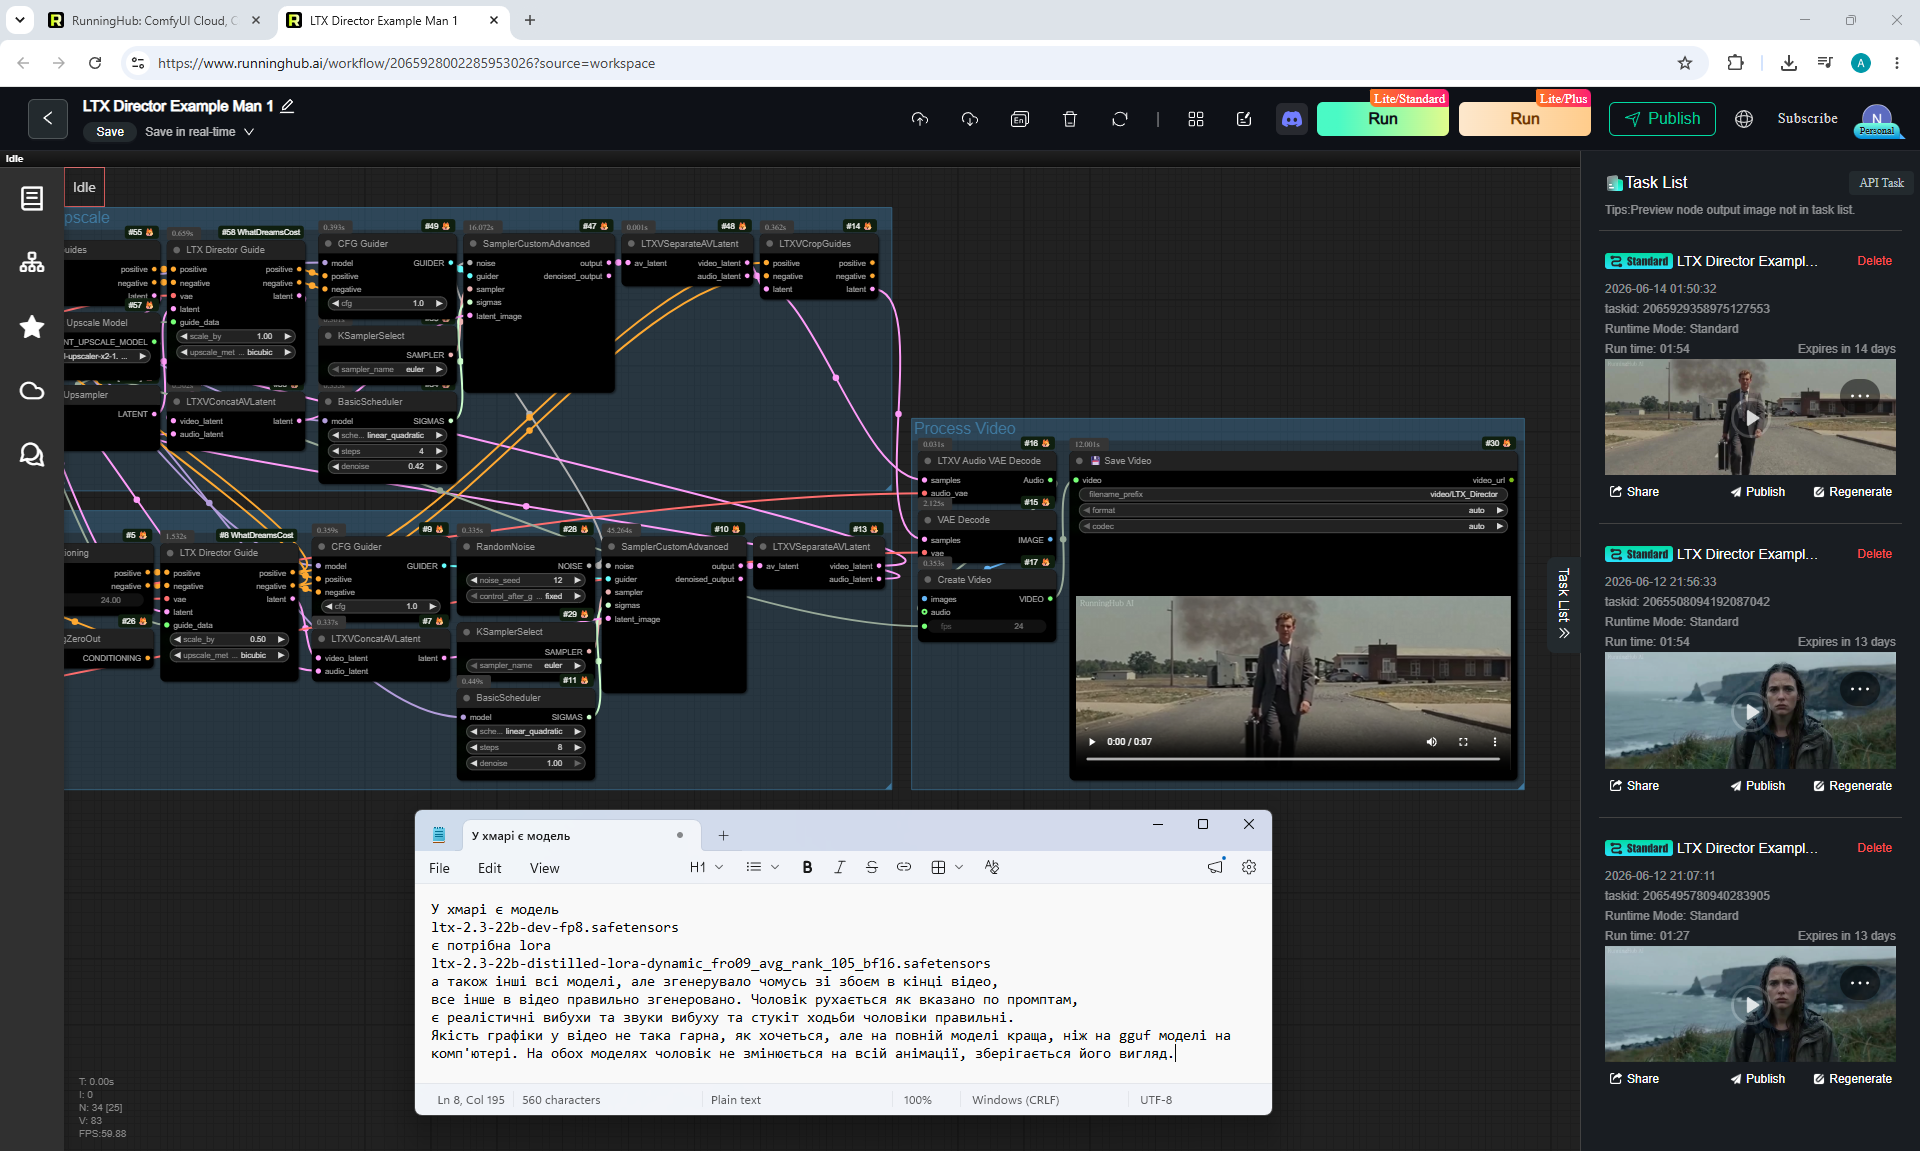Click the cloud download icon in toolbar
1920x1151 pixels.
[970, 119]
